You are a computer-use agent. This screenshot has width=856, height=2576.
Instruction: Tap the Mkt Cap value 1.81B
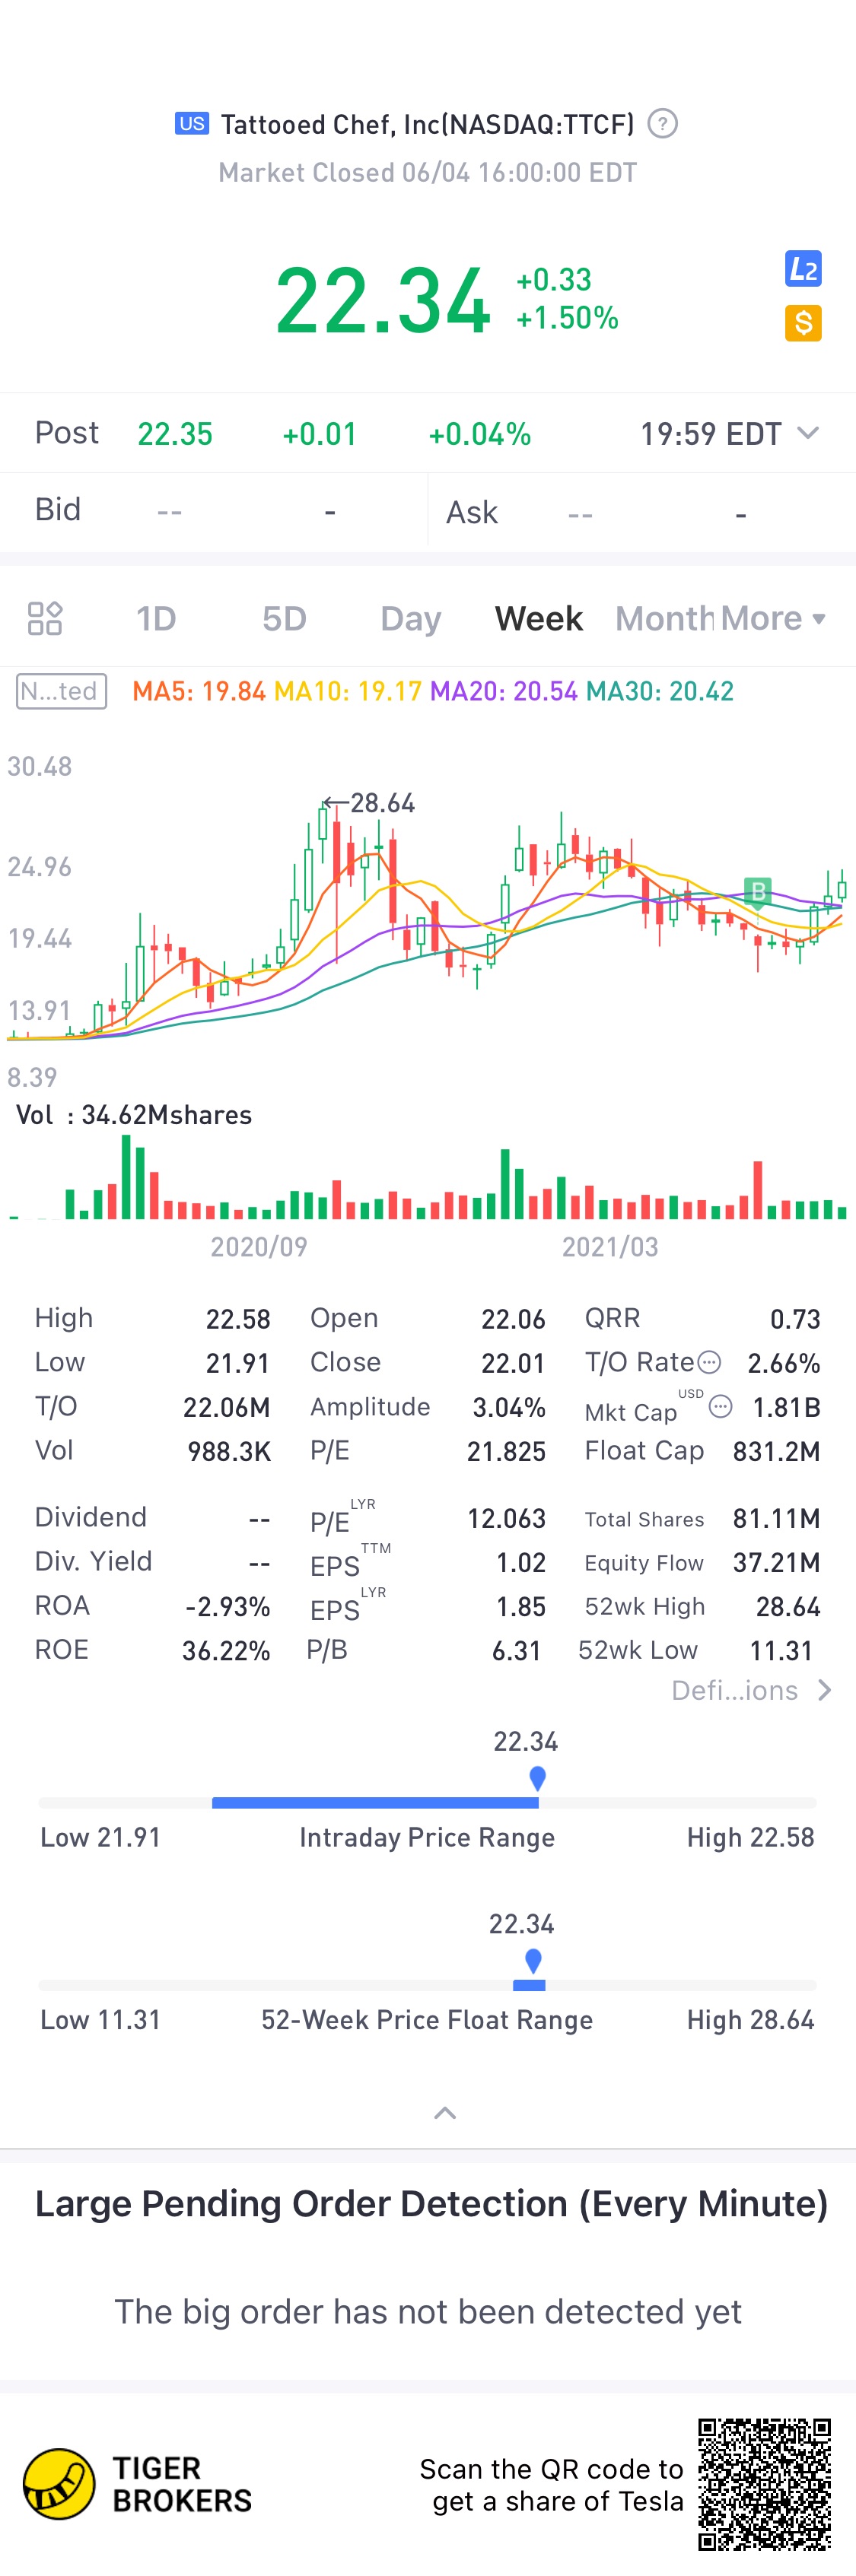786,1407
